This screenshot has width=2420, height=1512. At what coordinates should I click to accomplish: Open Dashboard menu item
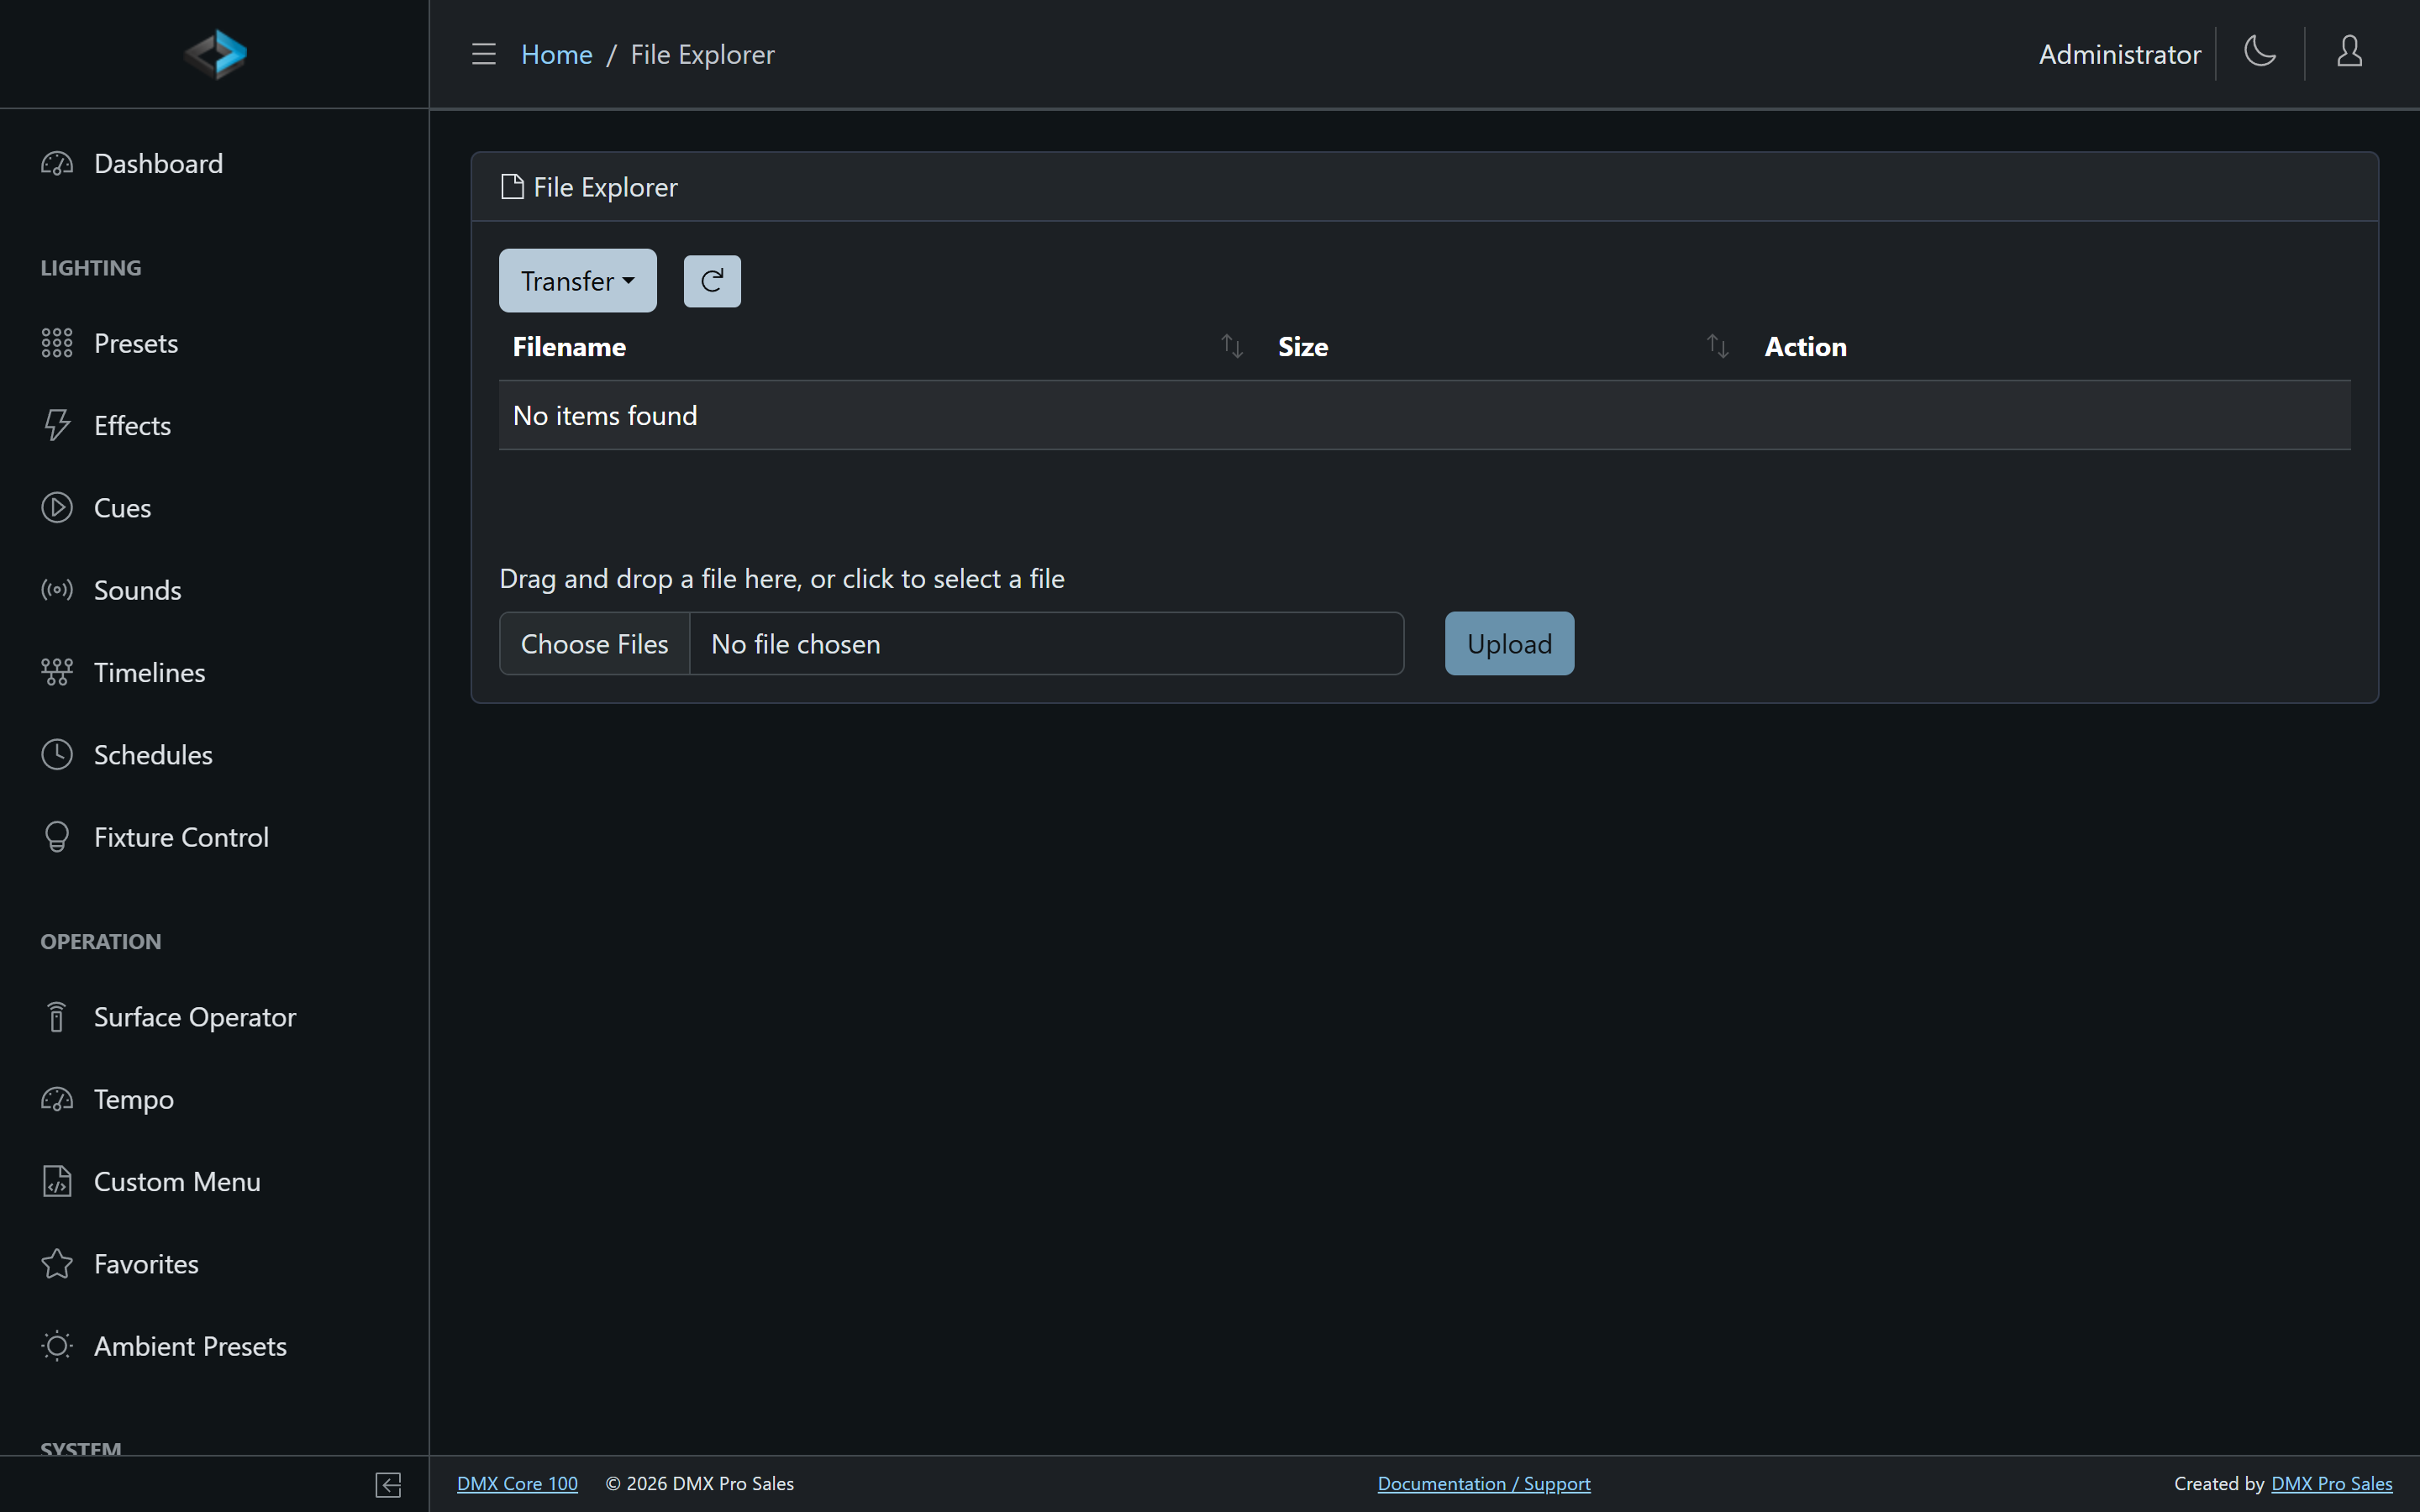click(158, 164)
